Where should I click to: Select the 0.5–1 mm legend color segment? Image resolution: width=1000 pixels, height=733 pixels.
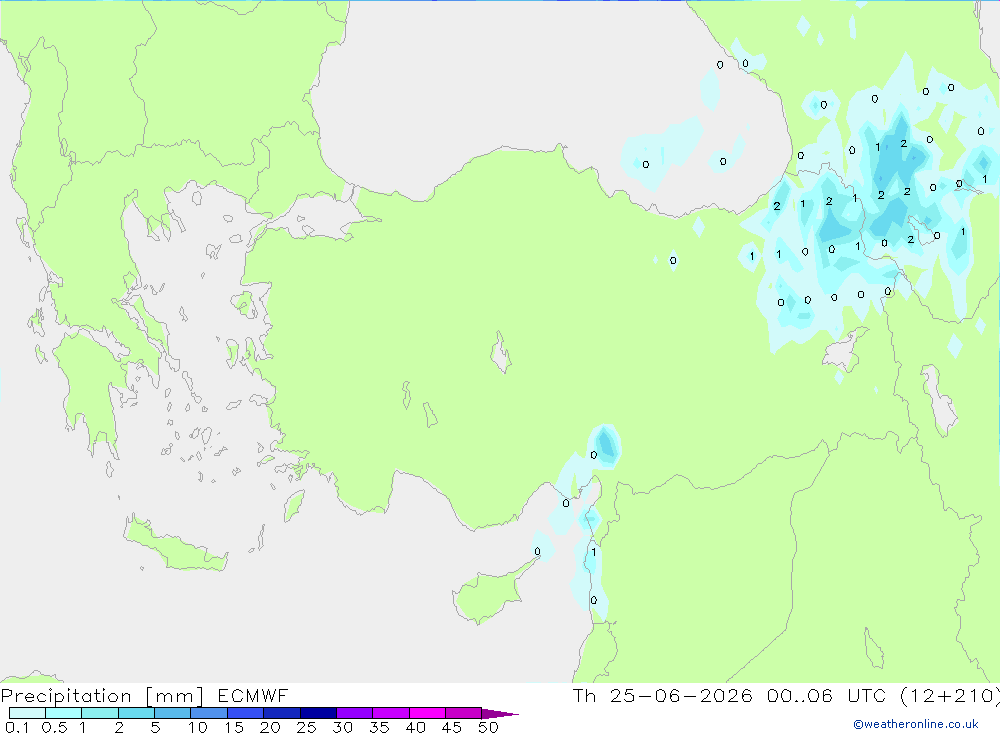coord(63,713)
